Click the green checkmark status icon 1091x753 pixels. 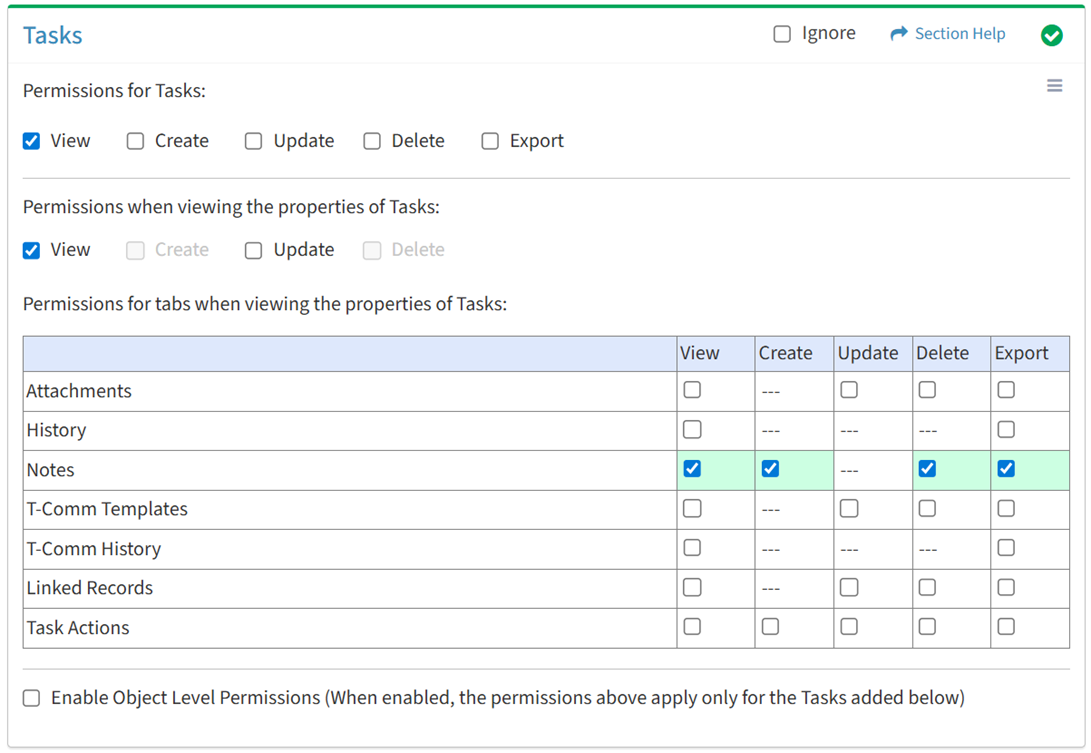(1051, 35)
